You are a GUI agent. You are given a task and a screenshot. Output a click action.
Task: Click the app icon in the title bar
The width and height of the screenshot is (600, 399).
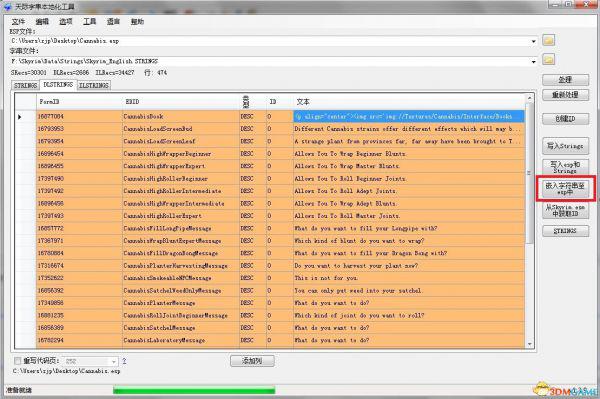pyautogui.click(x=7, y=7)
